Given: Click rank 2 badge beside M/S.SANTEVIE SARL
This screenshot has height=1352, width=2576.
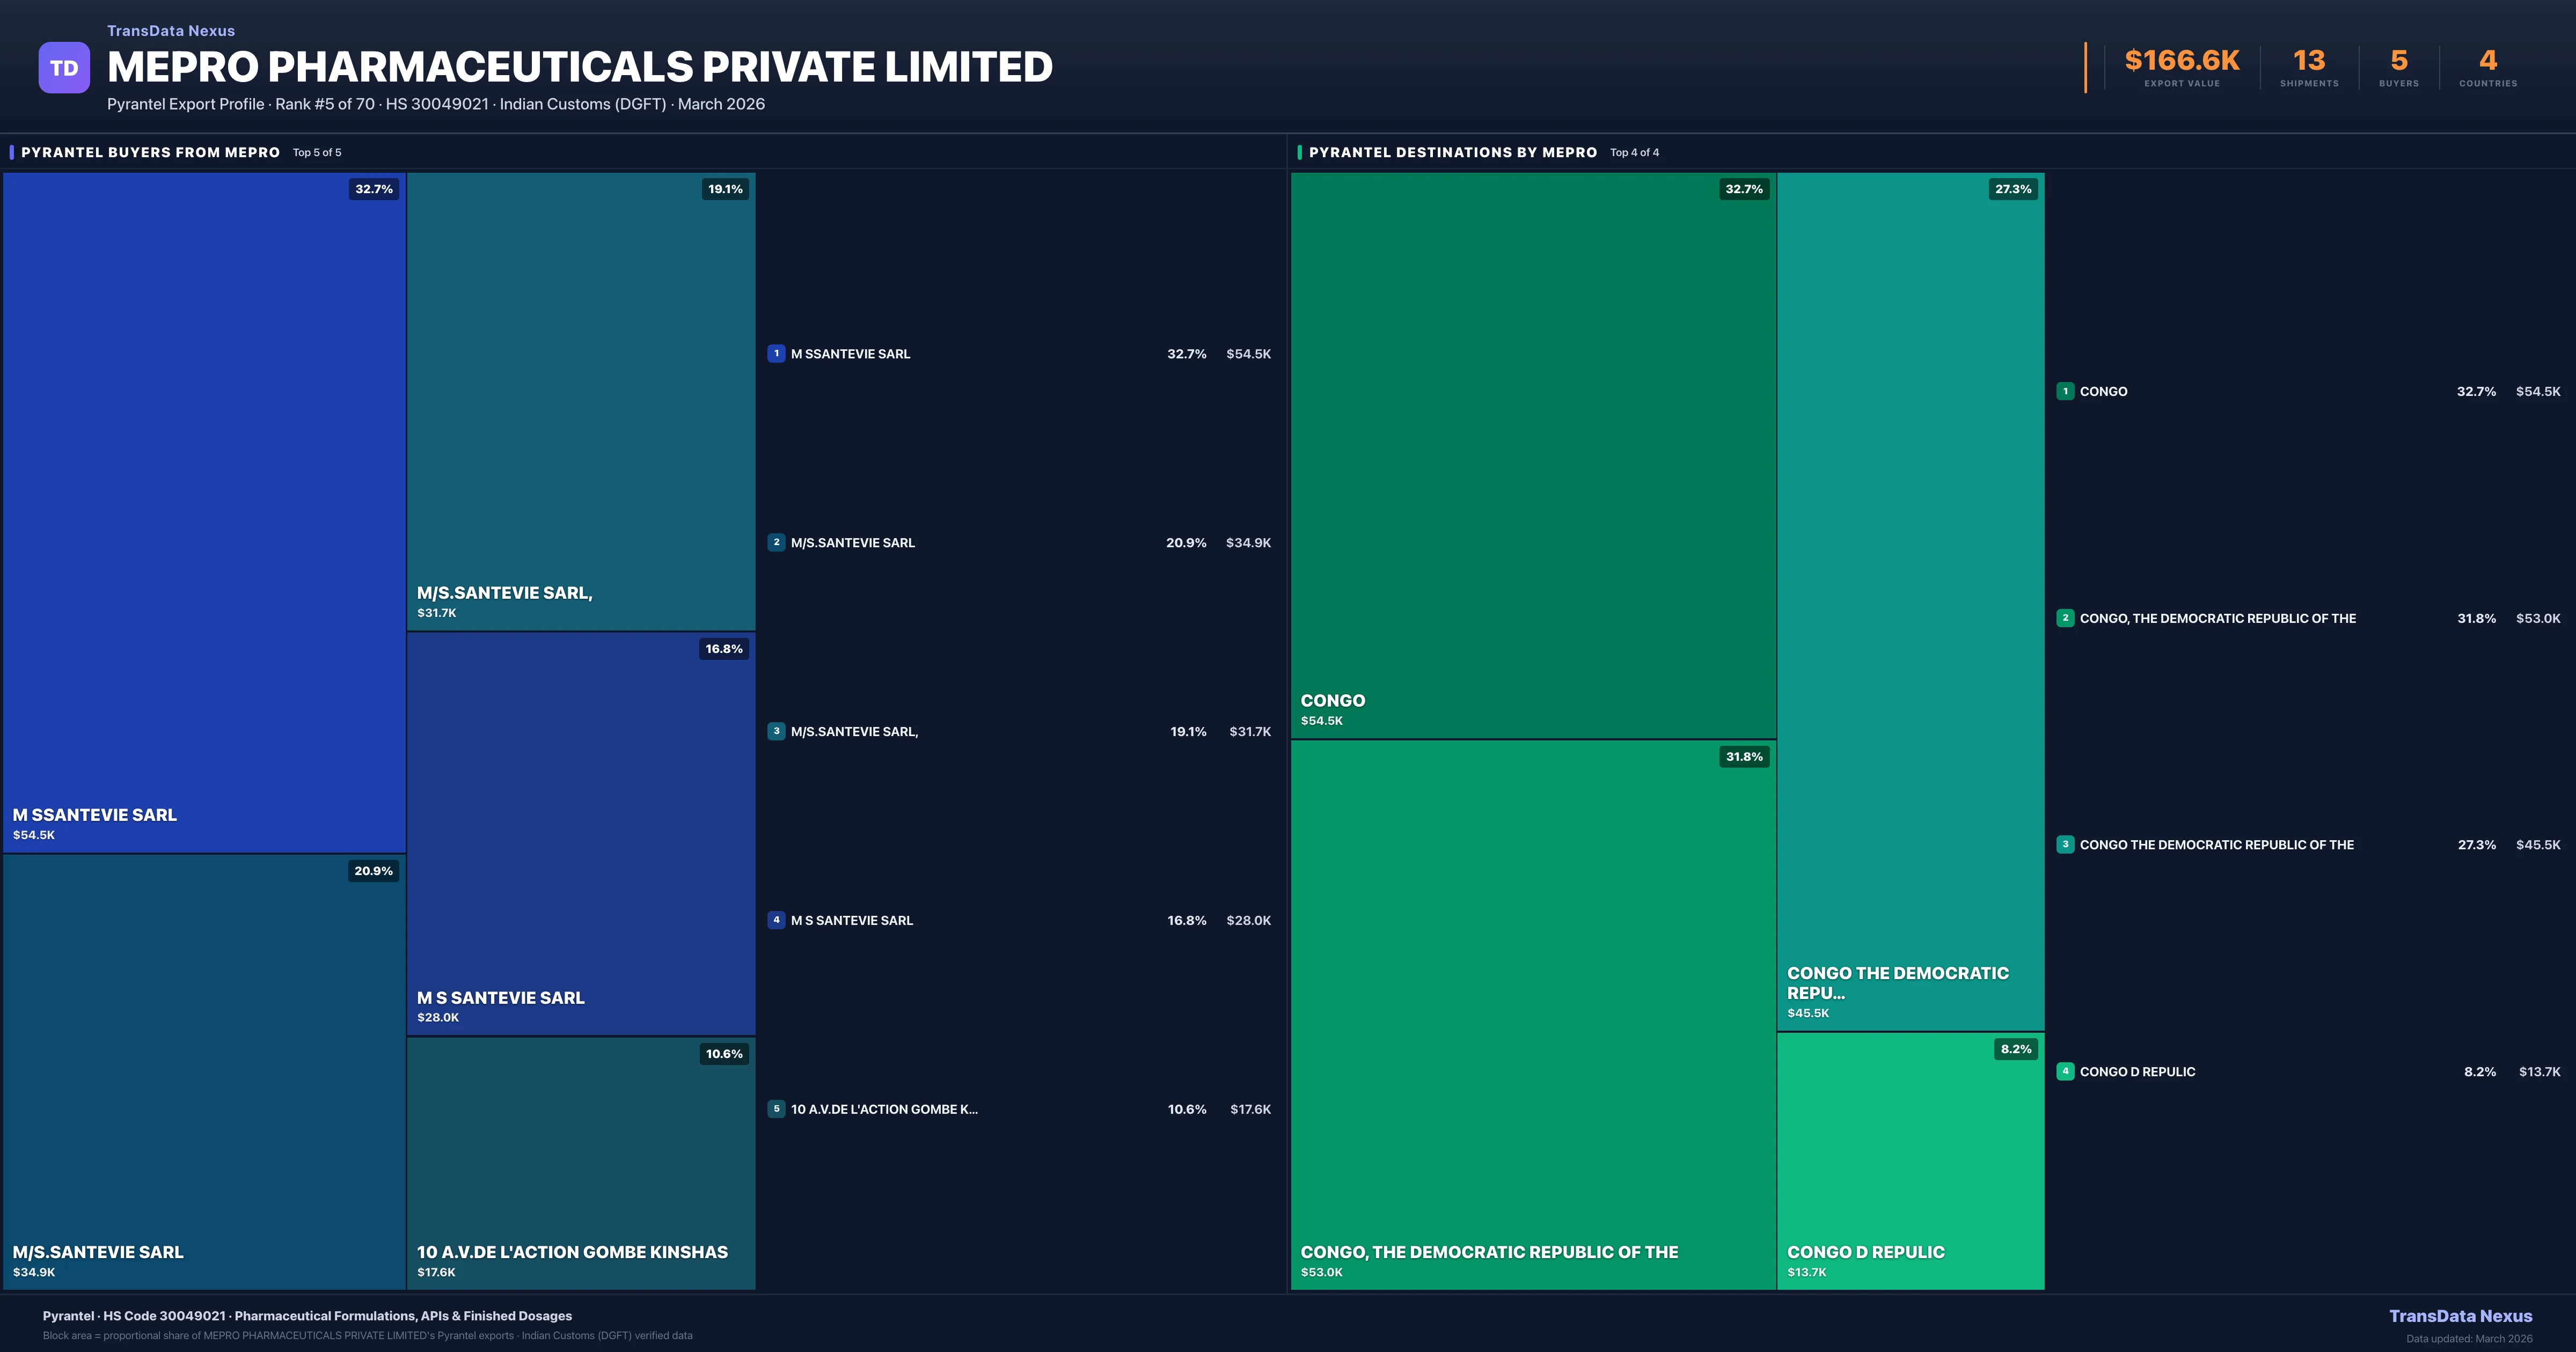Looking at the screenshot, I should 776,542.
